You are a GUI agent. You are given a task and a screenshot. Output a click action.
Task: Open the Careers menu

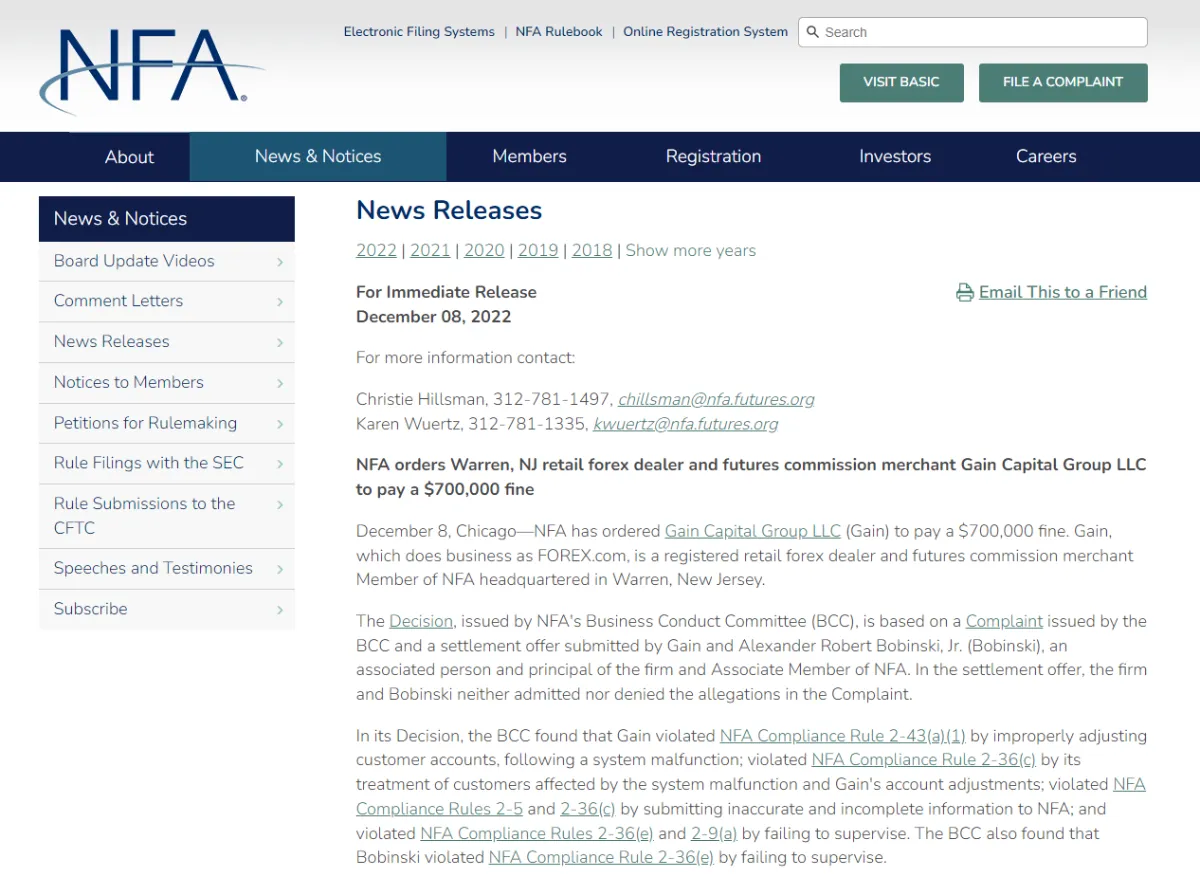tap(1046, 157)
